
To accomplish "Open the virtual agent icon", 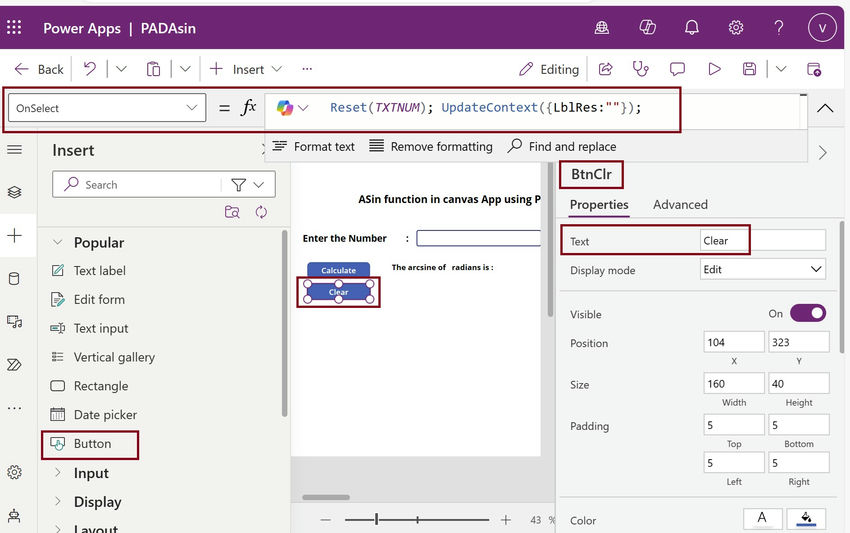I will (15, 515).
